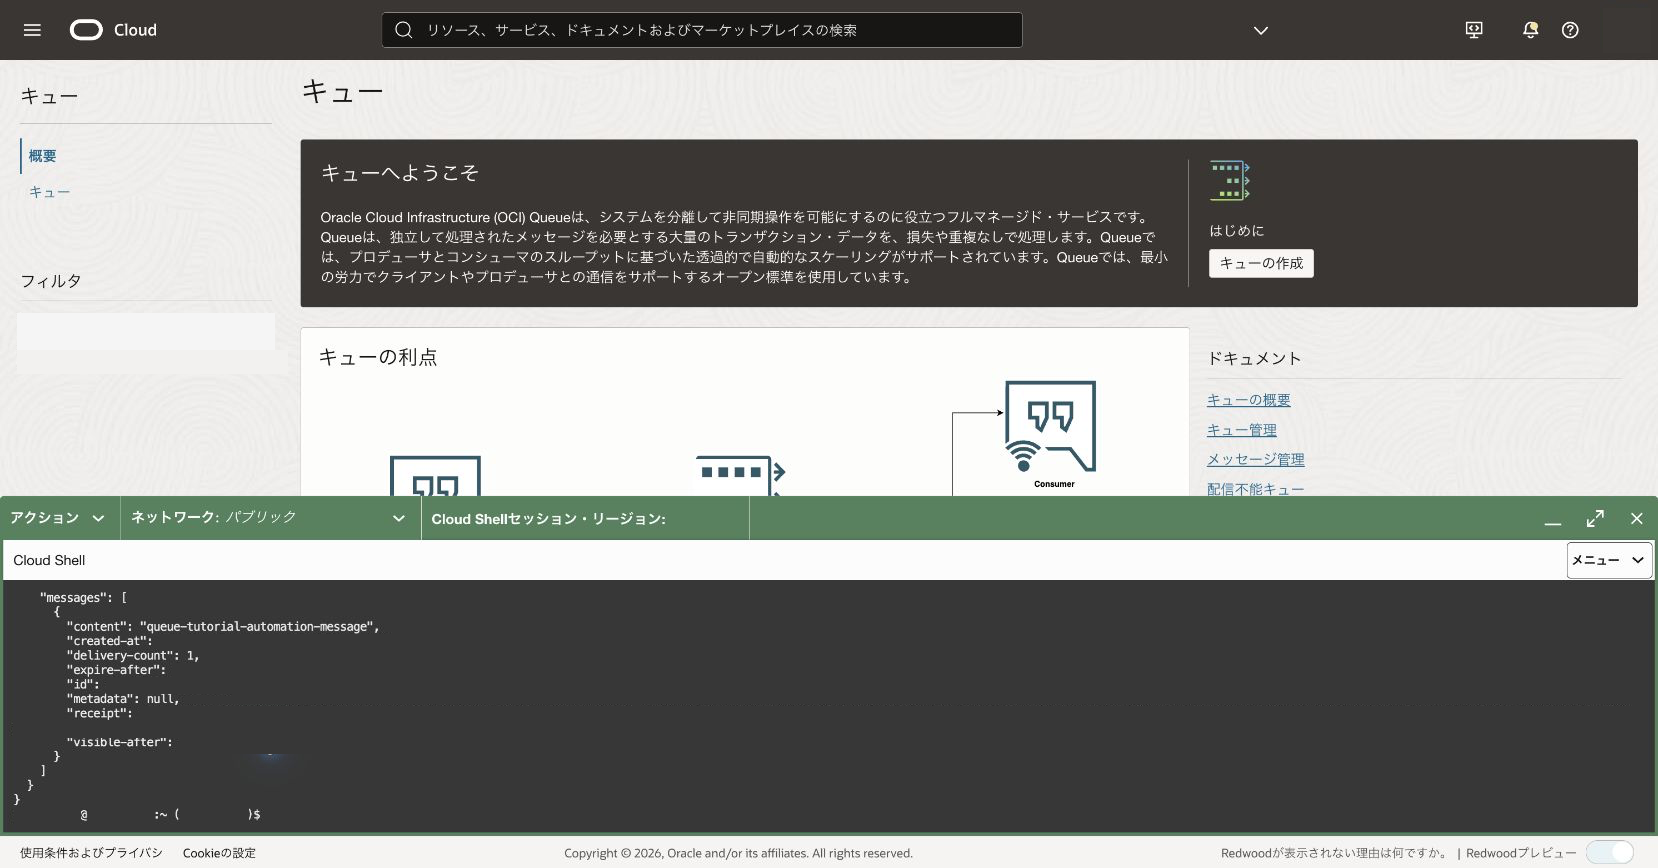
Task: Click the キューの作成 button
Action: pos(1261,263)
